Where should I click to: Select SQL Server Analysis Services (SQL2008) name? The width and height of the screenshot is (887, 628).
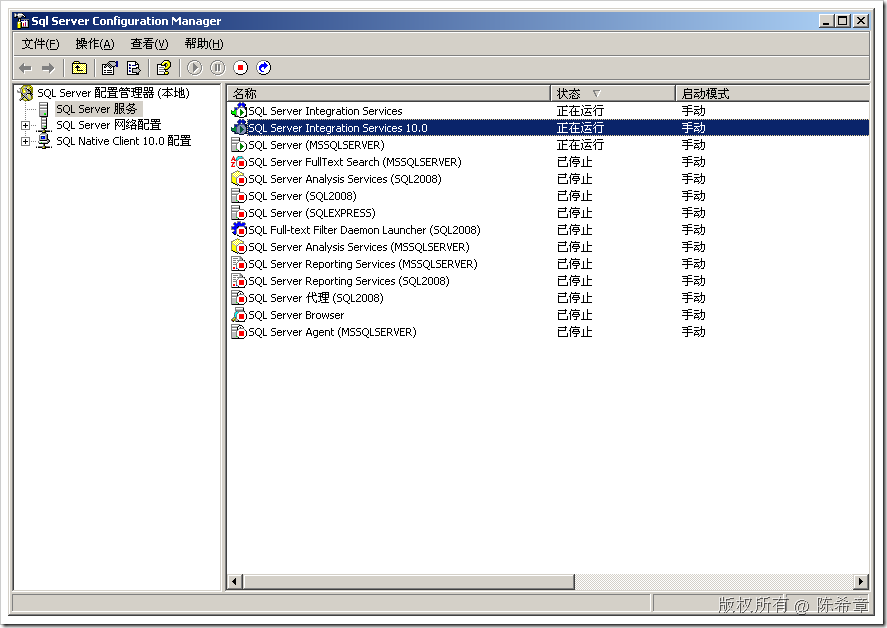click(345, 179)
